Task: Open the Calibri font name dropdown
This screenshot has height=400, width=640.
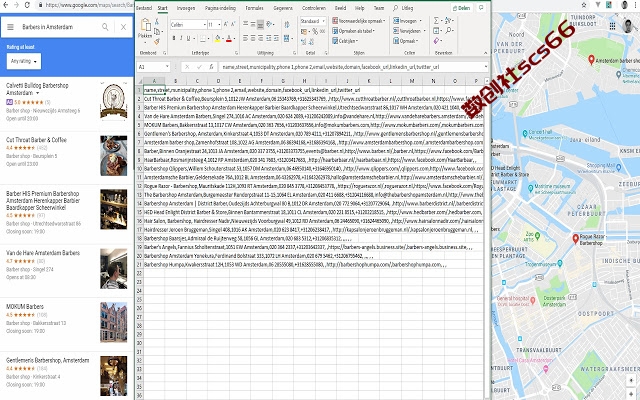Action: 204,25
